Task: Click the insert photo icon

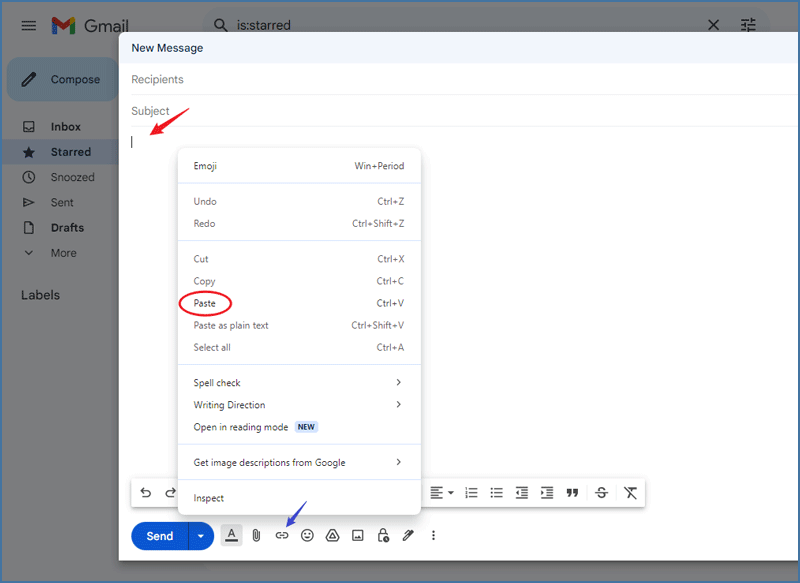Action: click(358, 536)
